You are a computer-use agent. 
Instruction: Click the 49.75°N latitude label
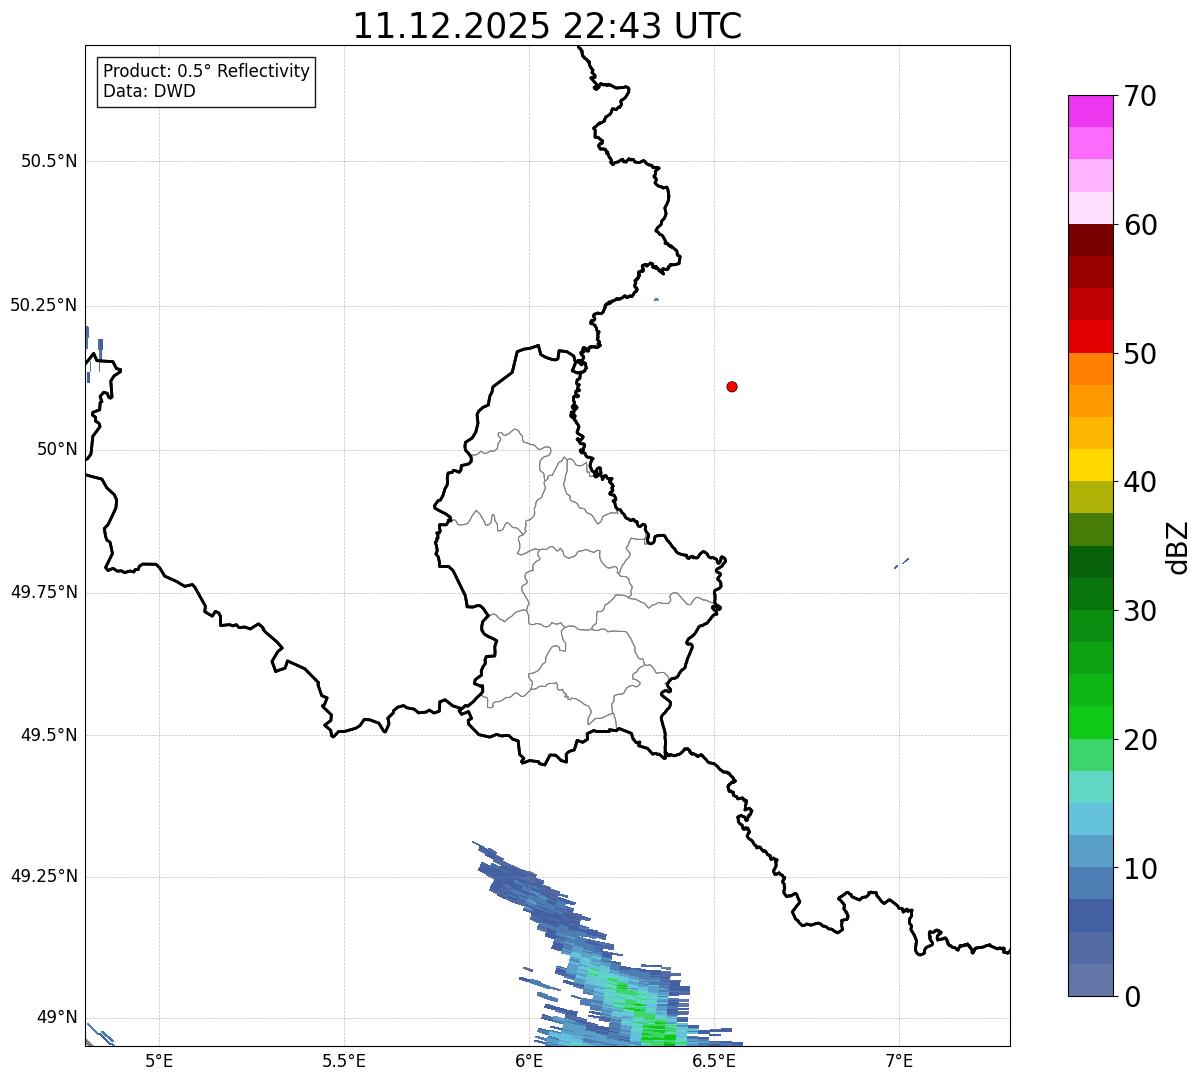click(44, 592)
